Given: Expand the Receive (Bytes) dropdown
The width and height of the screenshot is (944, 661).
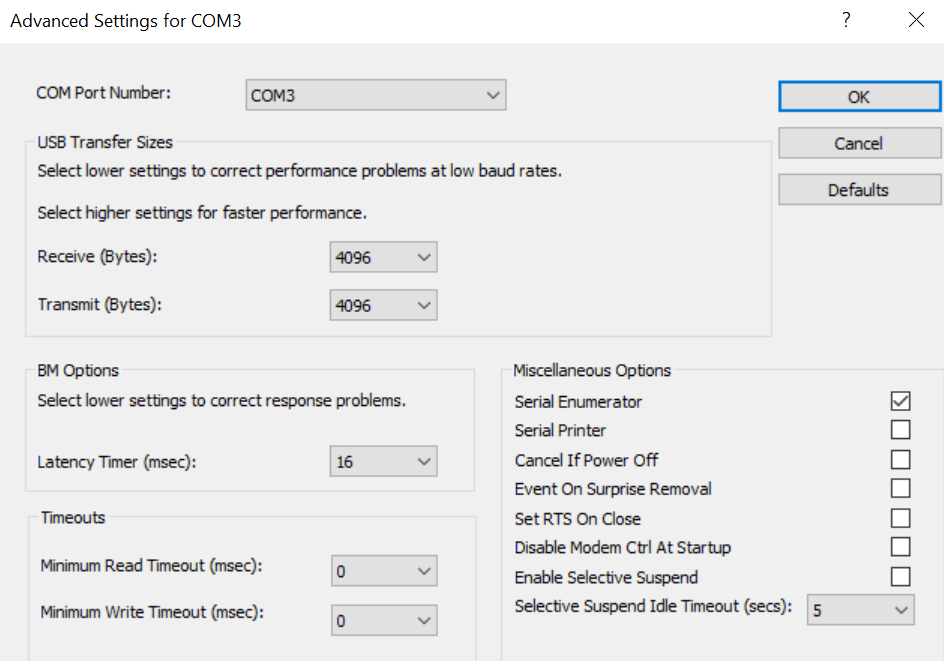Looking at the screenshot, I should pyautogui.click(x=384, y=258).
